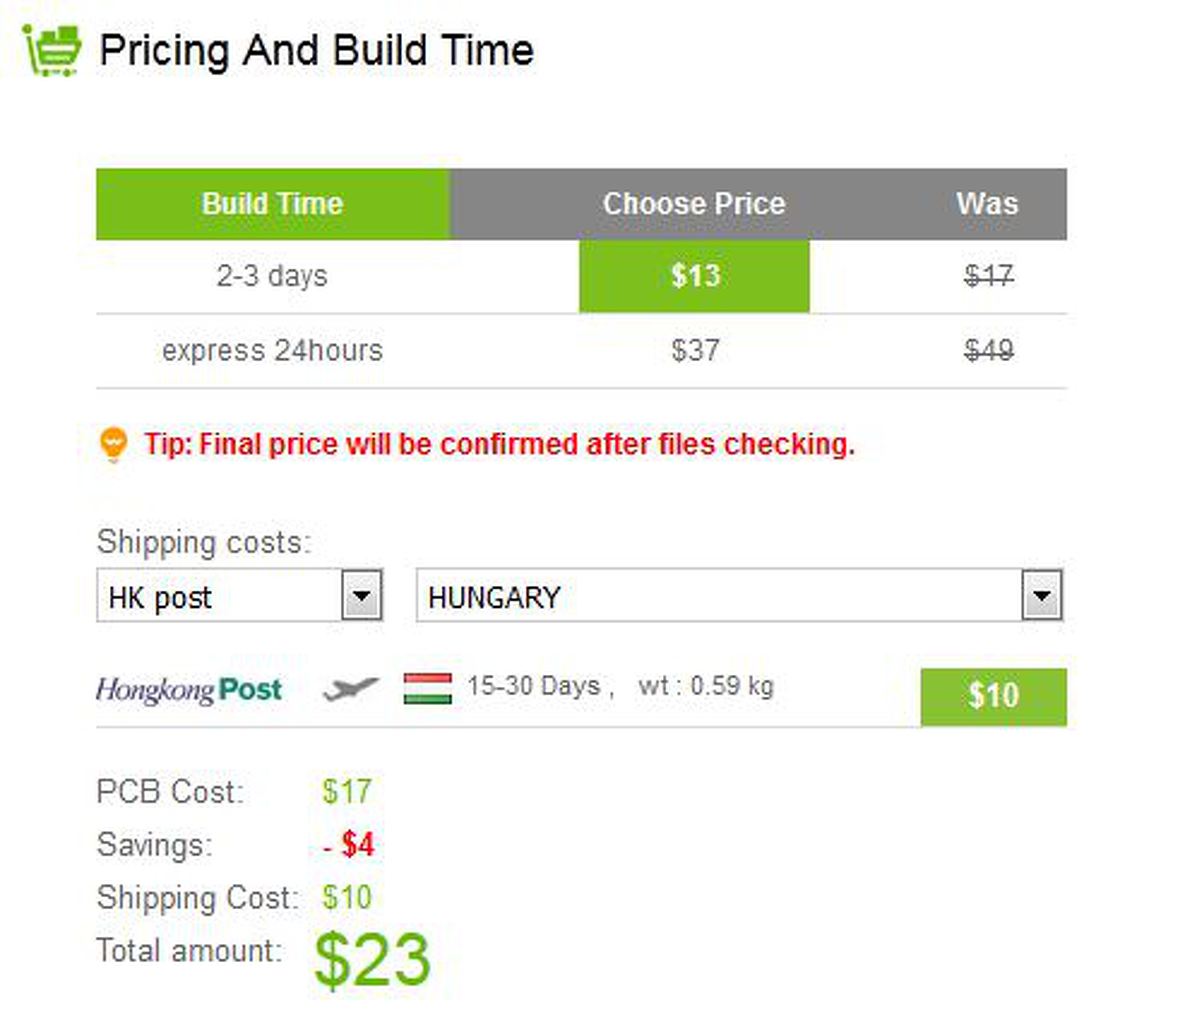Click the $23 total amount
Image resolution: width=1197 pixels, height=1024 pixels.
(372, 960)
